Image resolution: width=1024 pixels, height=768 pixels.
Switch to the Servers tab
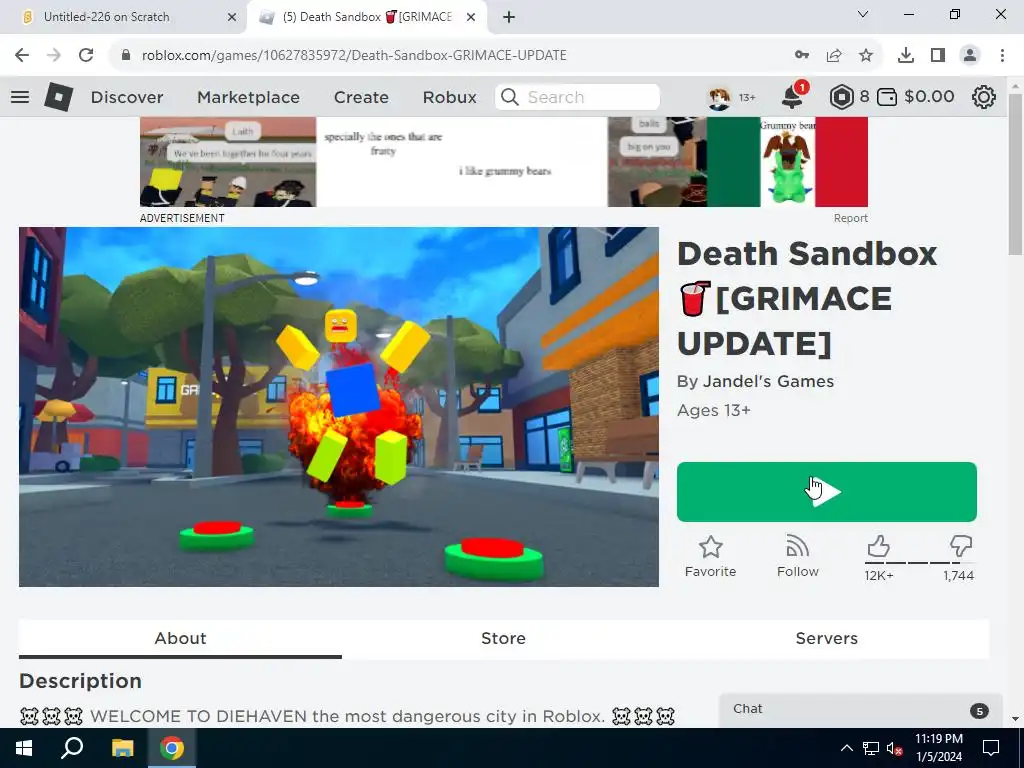tap(826, 638)
